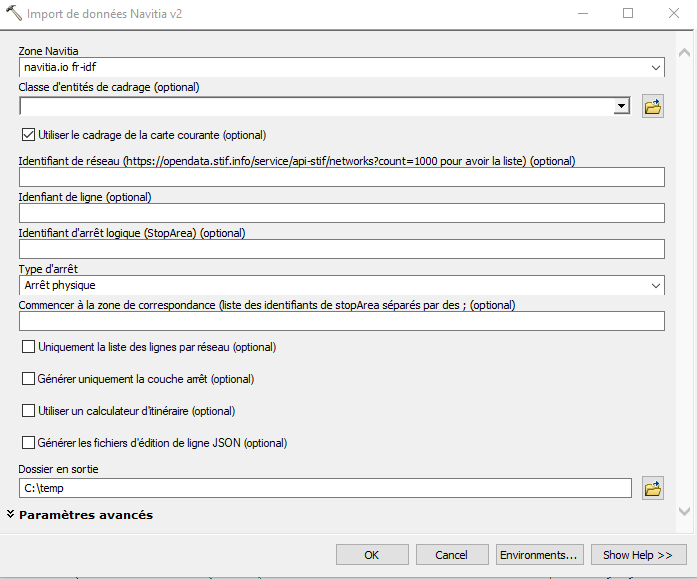Check Générer uniquement la couche arrêt
Viewport: 697px width, 579px height.
(x=28, y=379)
